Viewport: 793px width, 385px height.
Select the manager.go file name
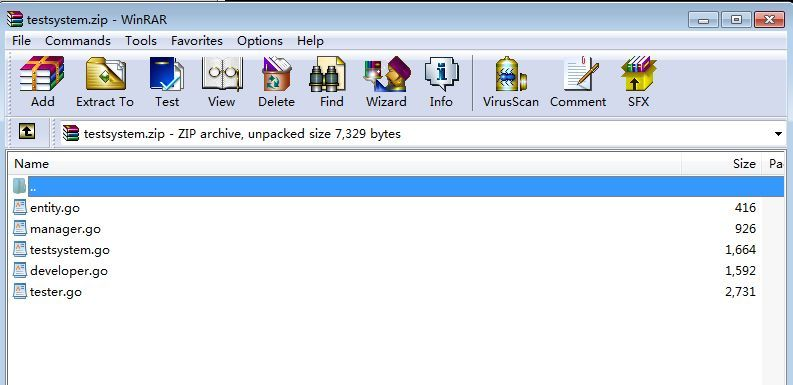tap(65, 229)
